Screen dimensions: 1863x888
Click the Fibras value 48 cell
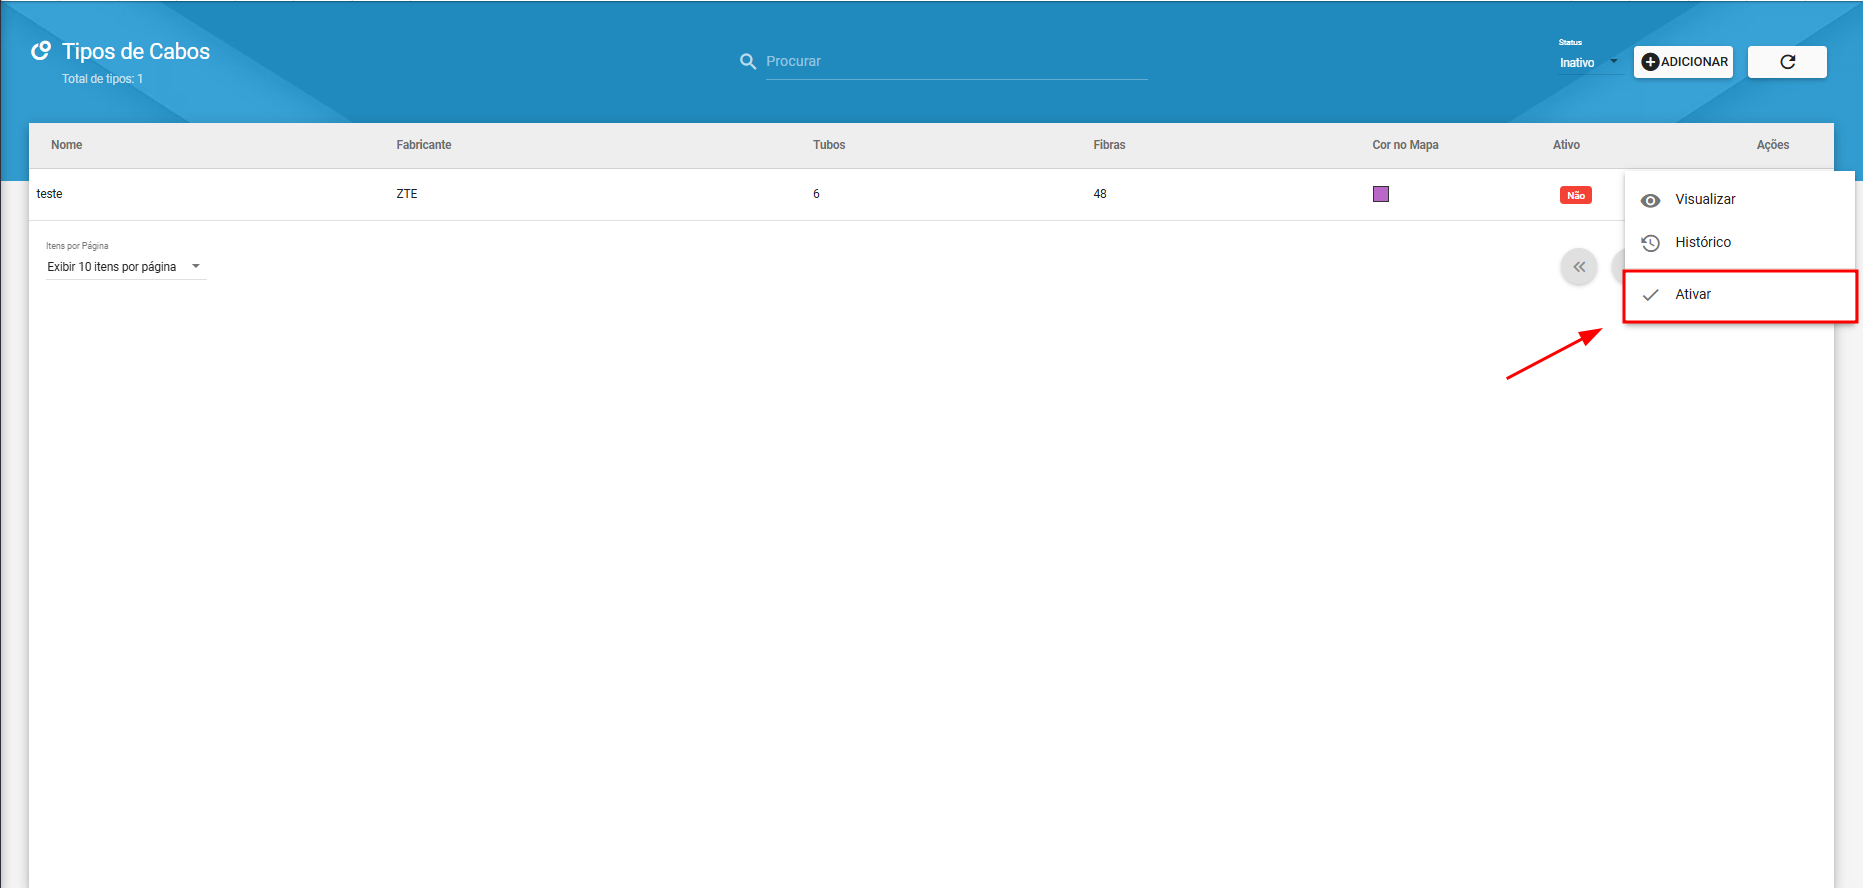coord(1100,194)
